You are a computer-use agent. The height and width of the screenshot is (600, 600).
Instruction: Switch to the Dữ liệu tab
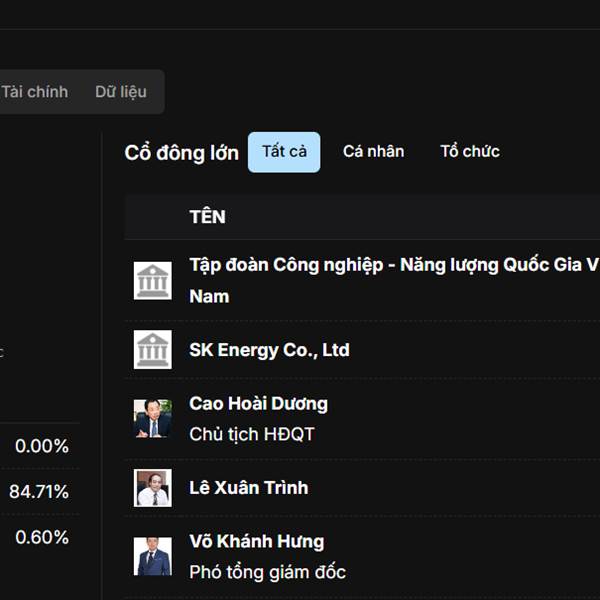coord(121,92)
